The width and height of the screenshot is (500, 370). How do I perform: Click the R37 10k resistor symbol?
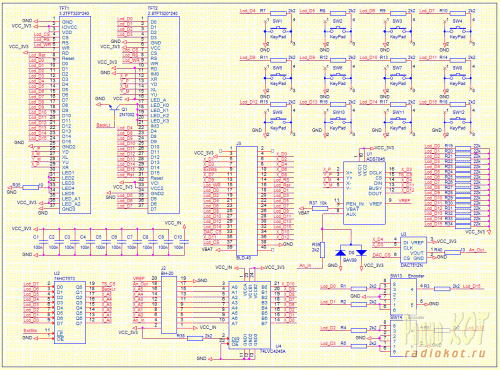(x=320, y=209)
